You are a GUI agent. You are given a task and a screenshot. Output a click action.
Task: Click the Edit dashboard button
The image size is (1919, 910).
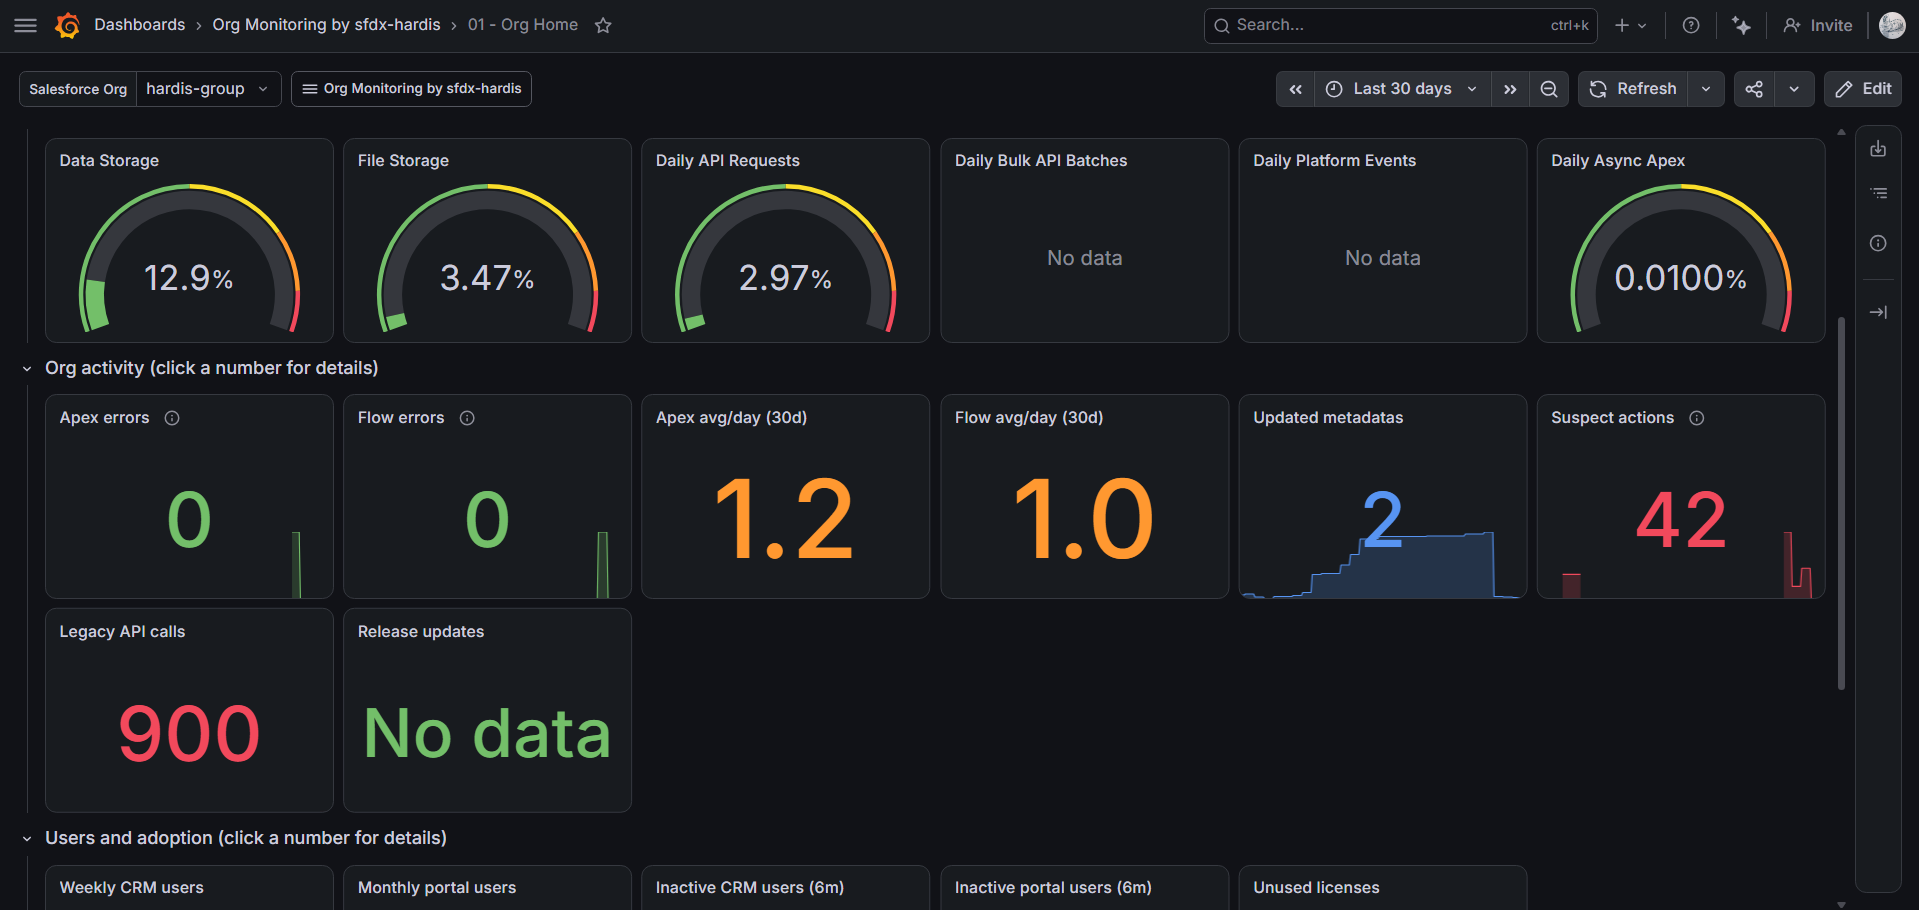point(1863,89)
